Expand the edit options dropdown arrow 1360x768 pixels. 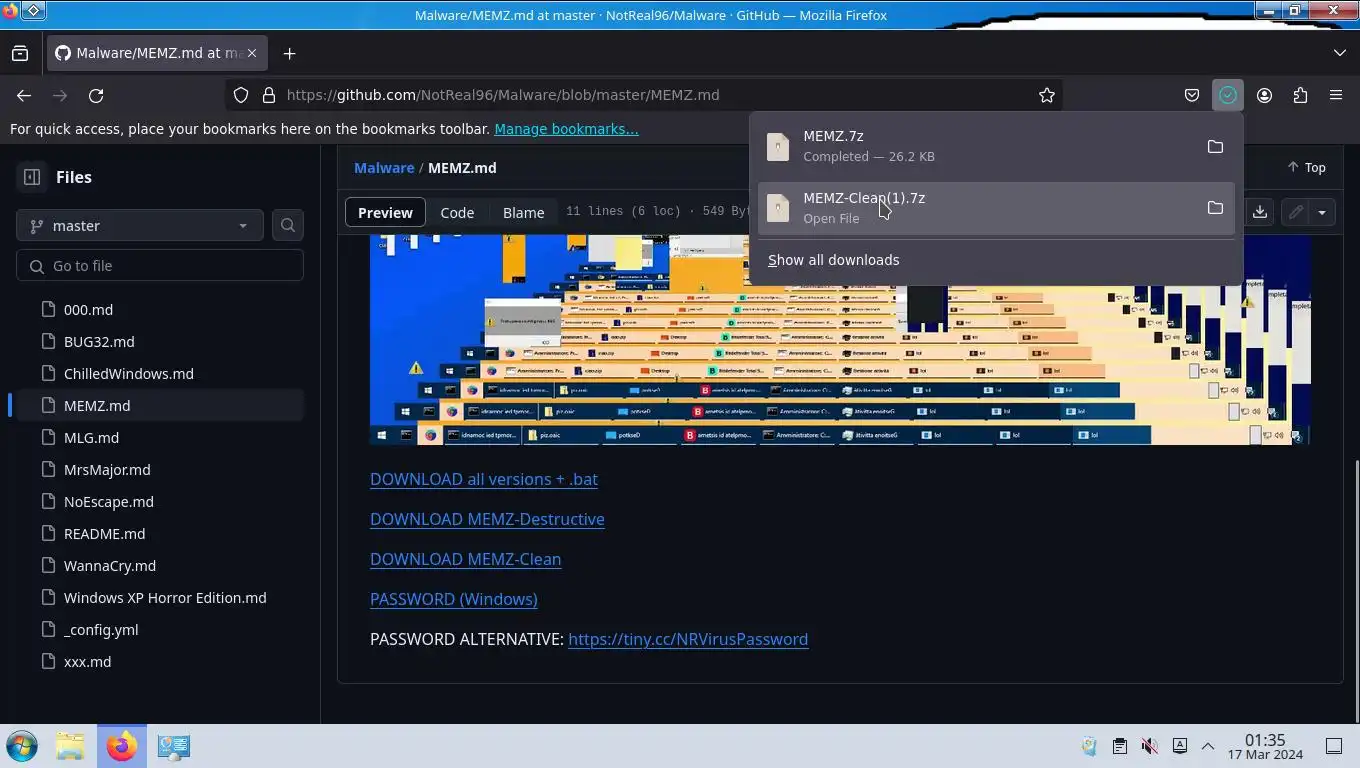click(x=1322, y=212)
